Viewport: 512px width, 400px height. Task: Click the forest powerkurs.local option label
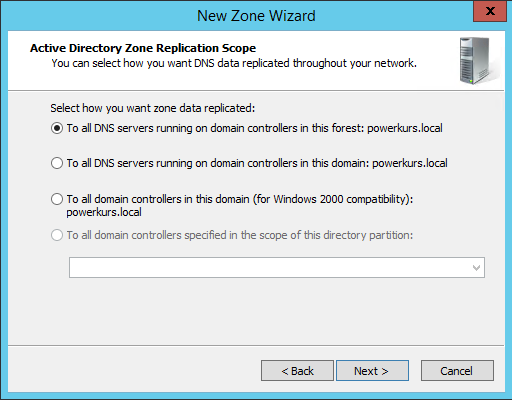[255, 128]
